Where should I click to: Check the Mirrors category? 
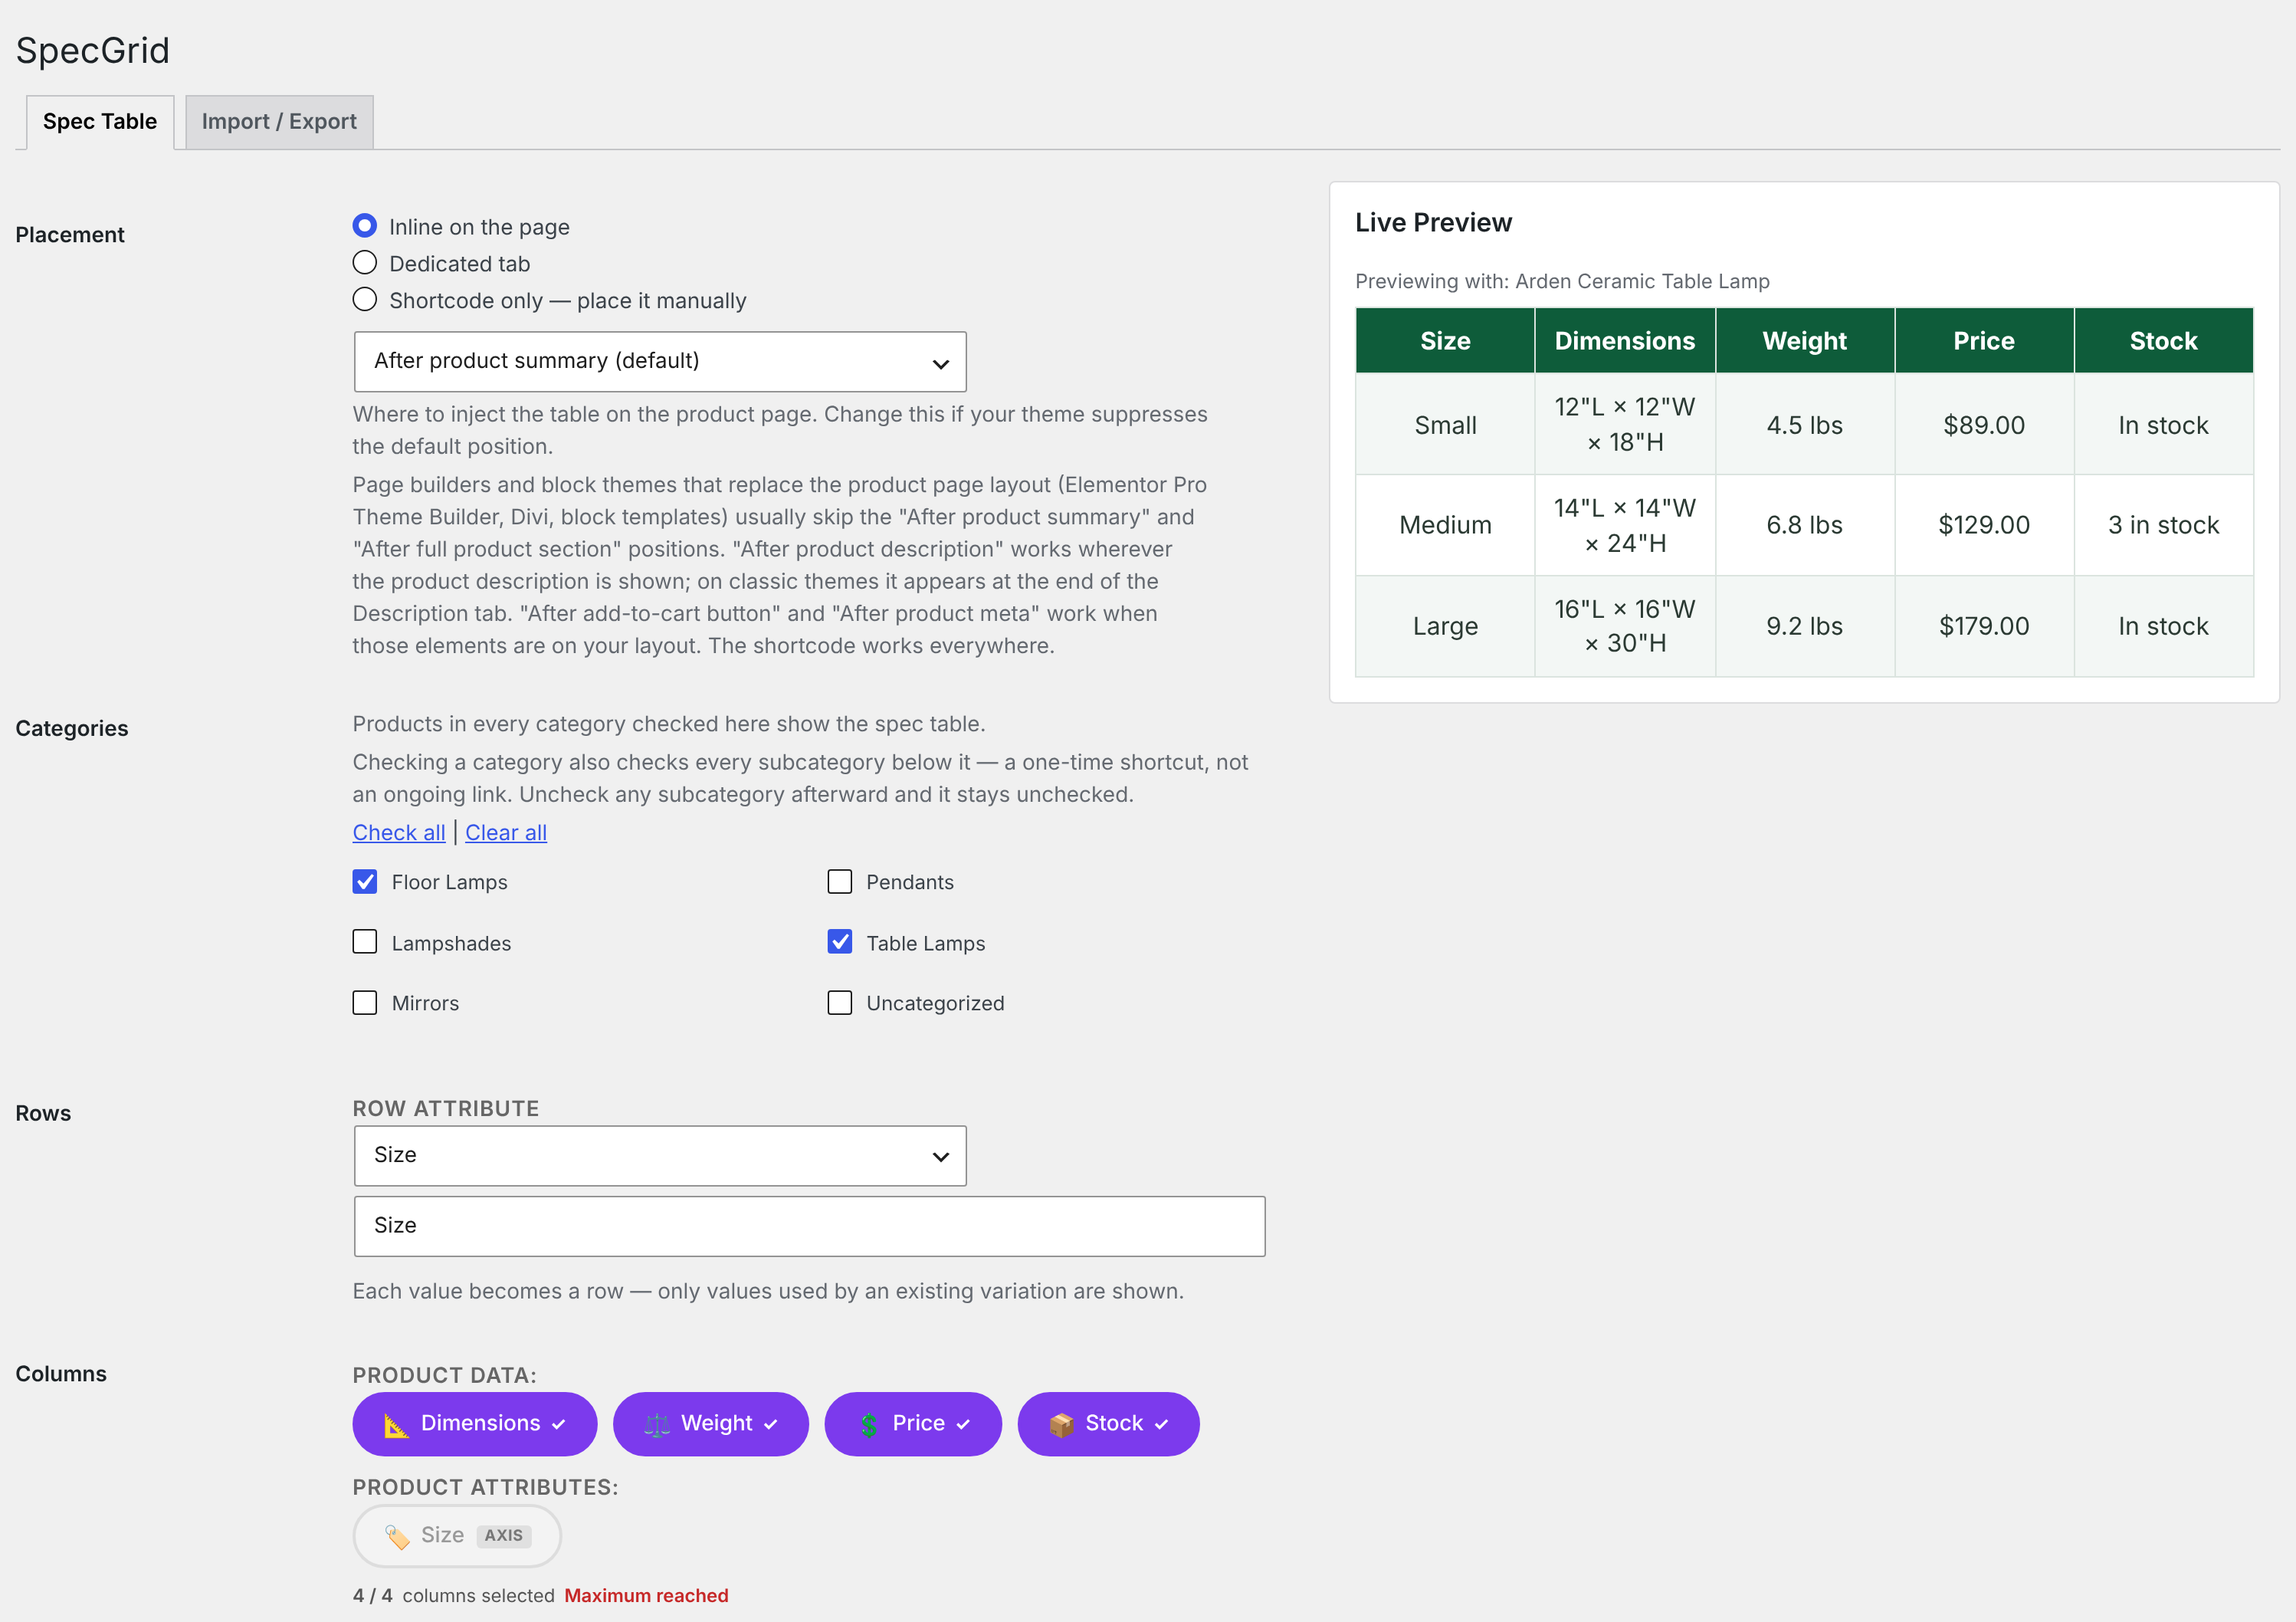[x=365, y=1003]
